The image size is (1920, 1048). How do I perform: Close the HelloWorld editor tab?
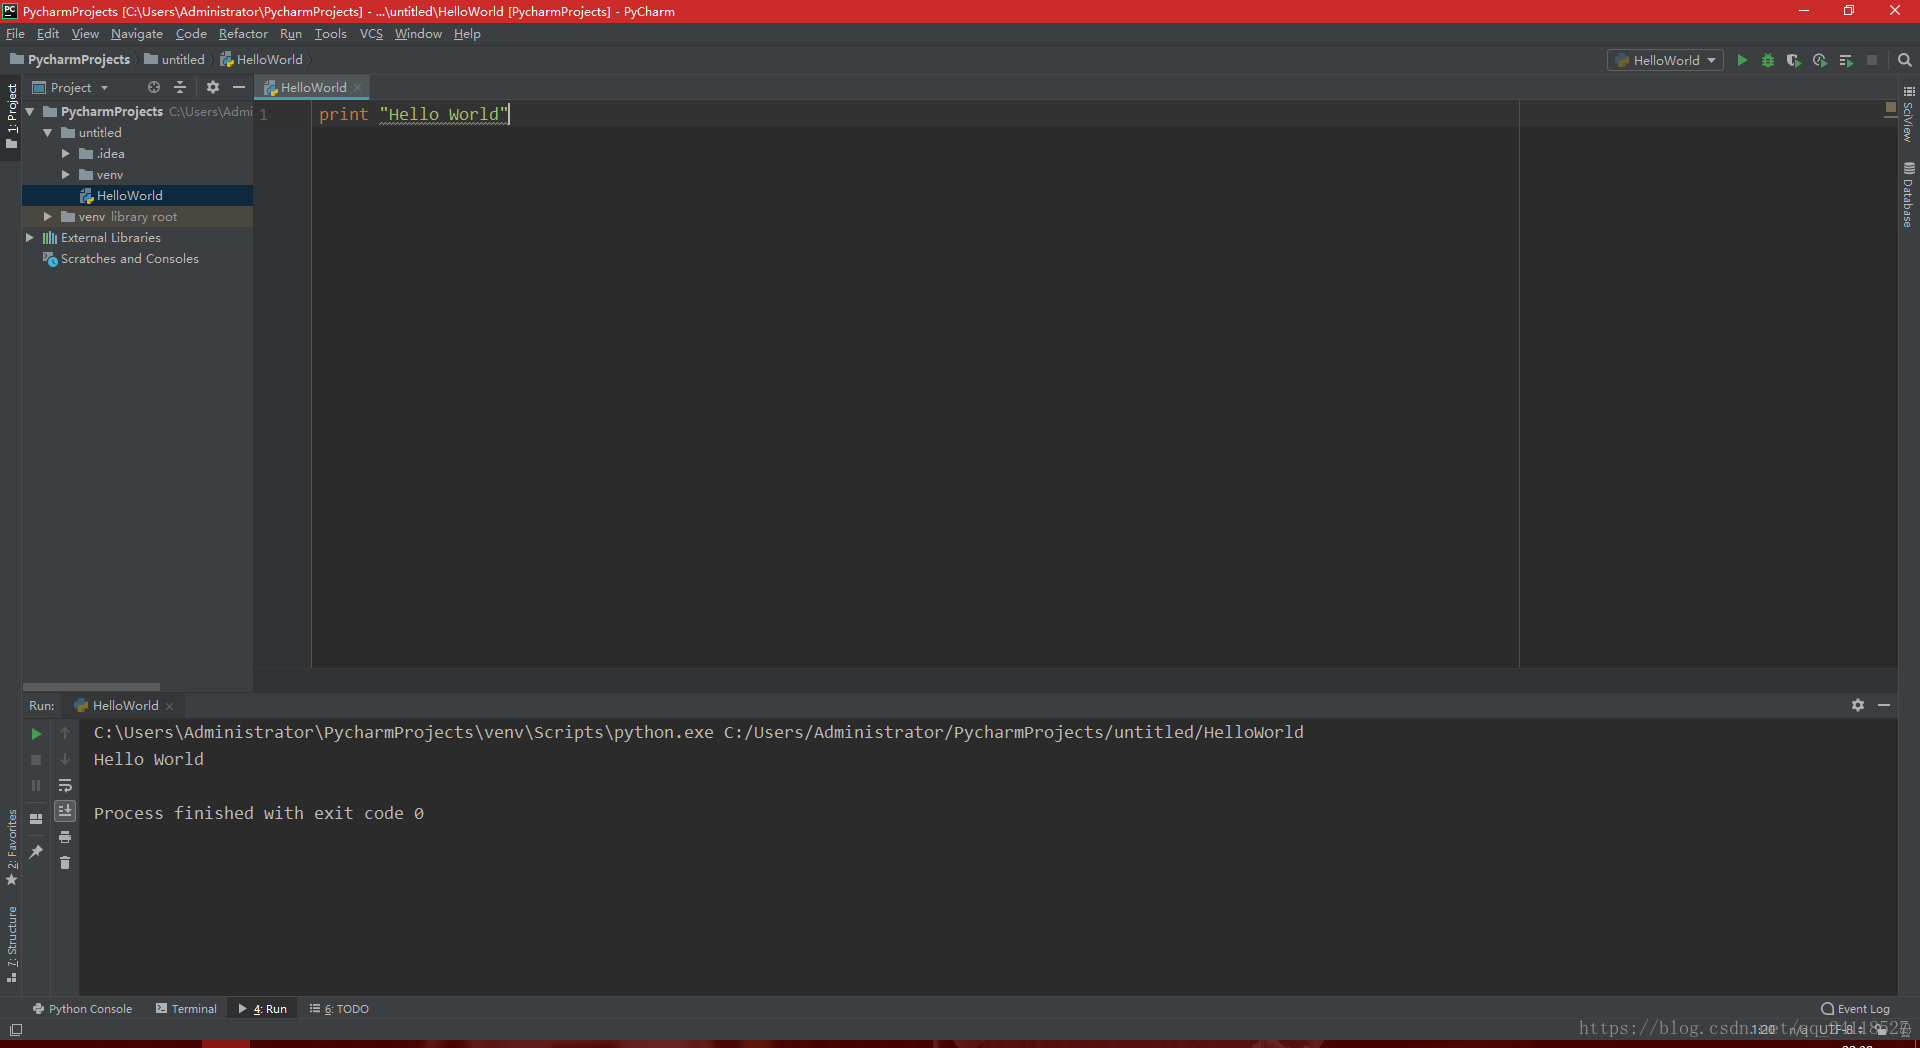tap(357, 88)
